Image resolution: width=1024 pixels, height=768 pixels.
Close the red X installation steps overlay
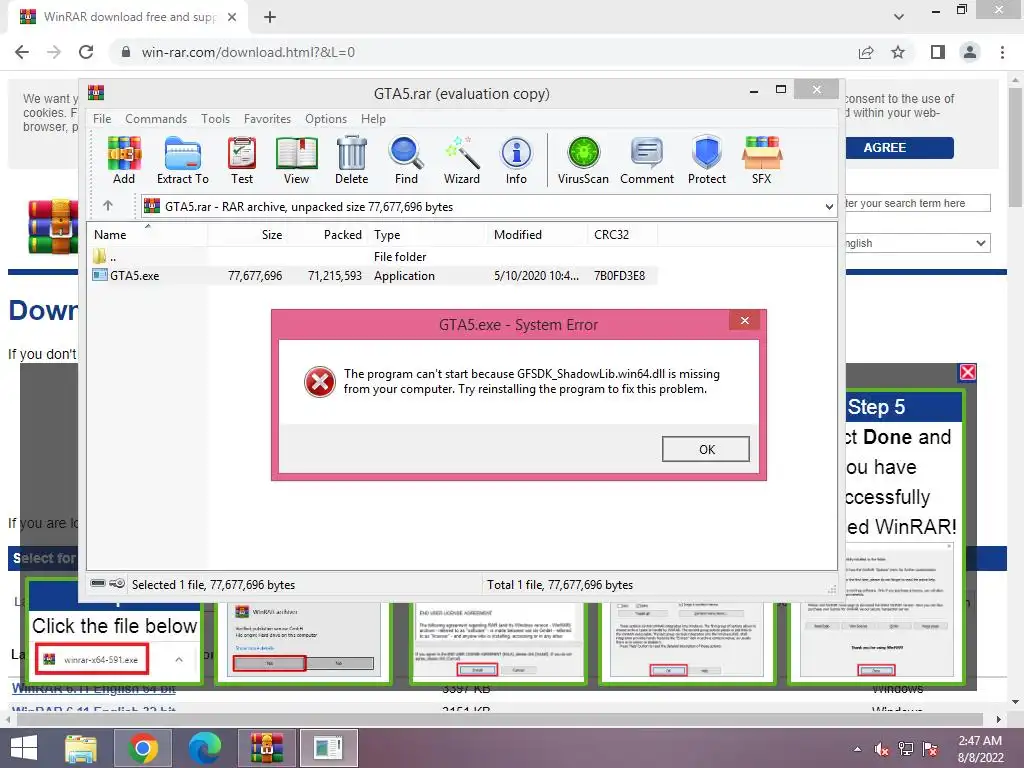968,372
